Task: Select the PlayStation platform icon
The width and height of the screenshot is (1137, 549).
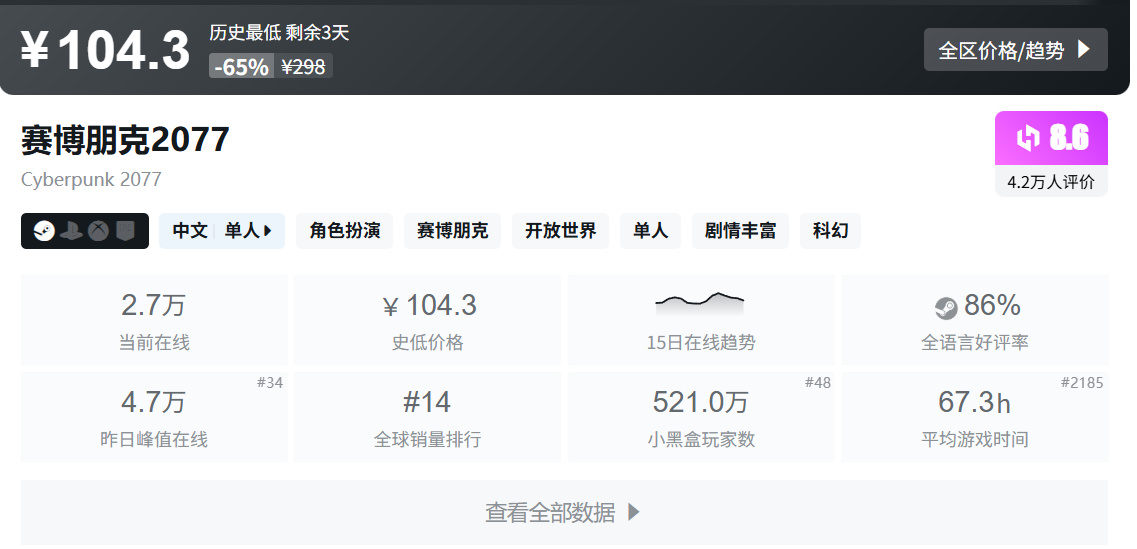Action: click(71, 231)
